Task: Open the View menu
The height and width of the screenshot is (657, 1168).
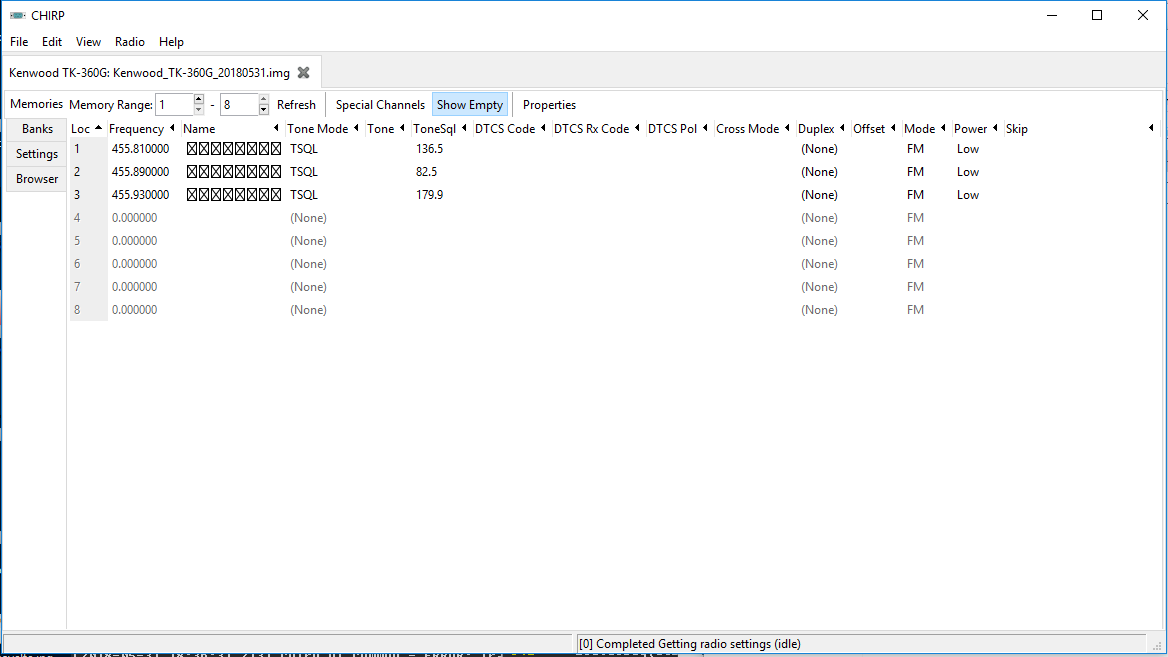Action: point(88,42)
